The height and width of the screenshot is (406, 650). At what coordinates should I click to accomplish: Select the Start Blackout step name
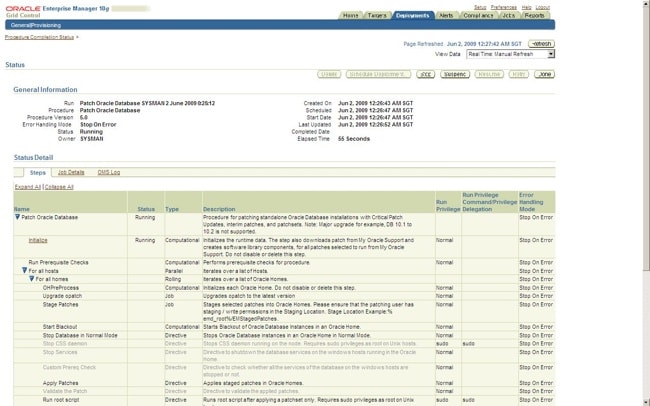(60, 327)
